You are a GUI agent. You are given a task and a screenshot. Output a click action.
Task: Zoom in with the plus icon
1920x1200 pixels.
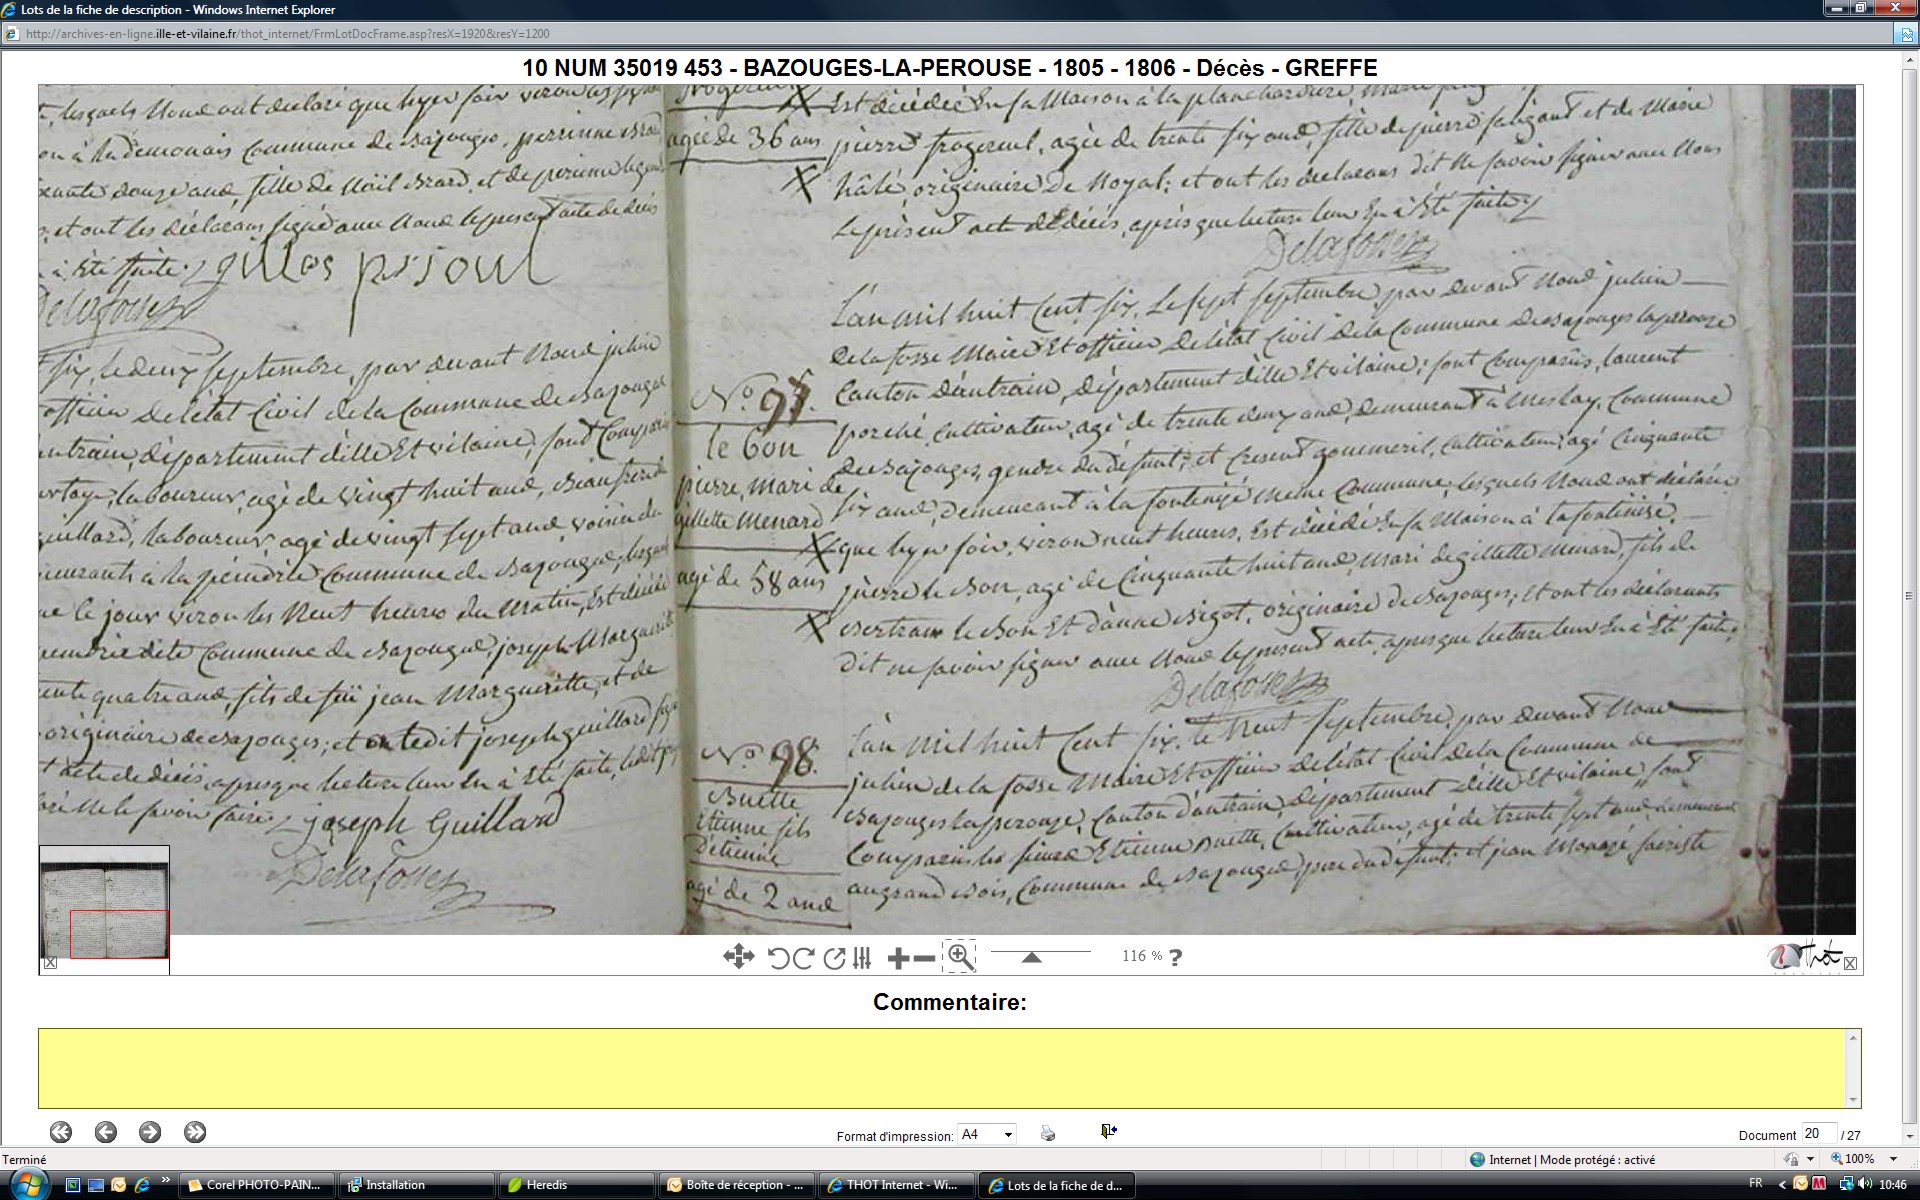898,959
